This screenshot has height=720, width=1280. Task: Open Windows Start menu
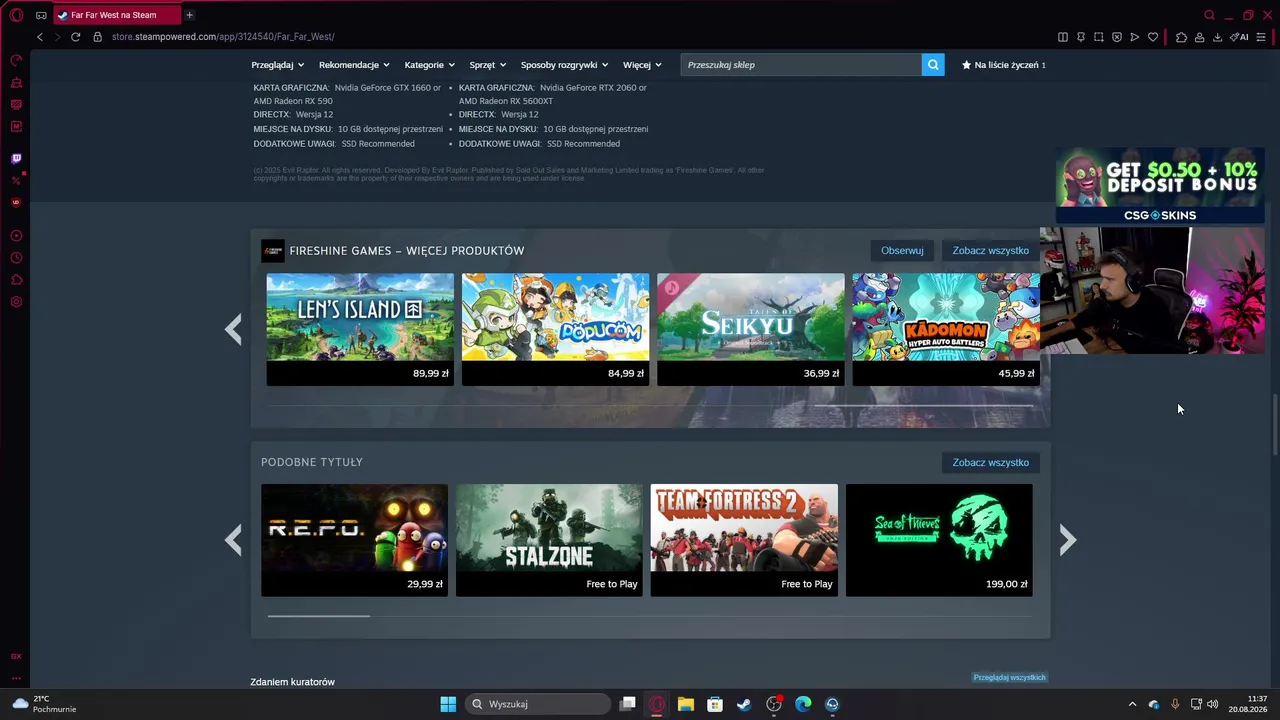pos(448,704)
